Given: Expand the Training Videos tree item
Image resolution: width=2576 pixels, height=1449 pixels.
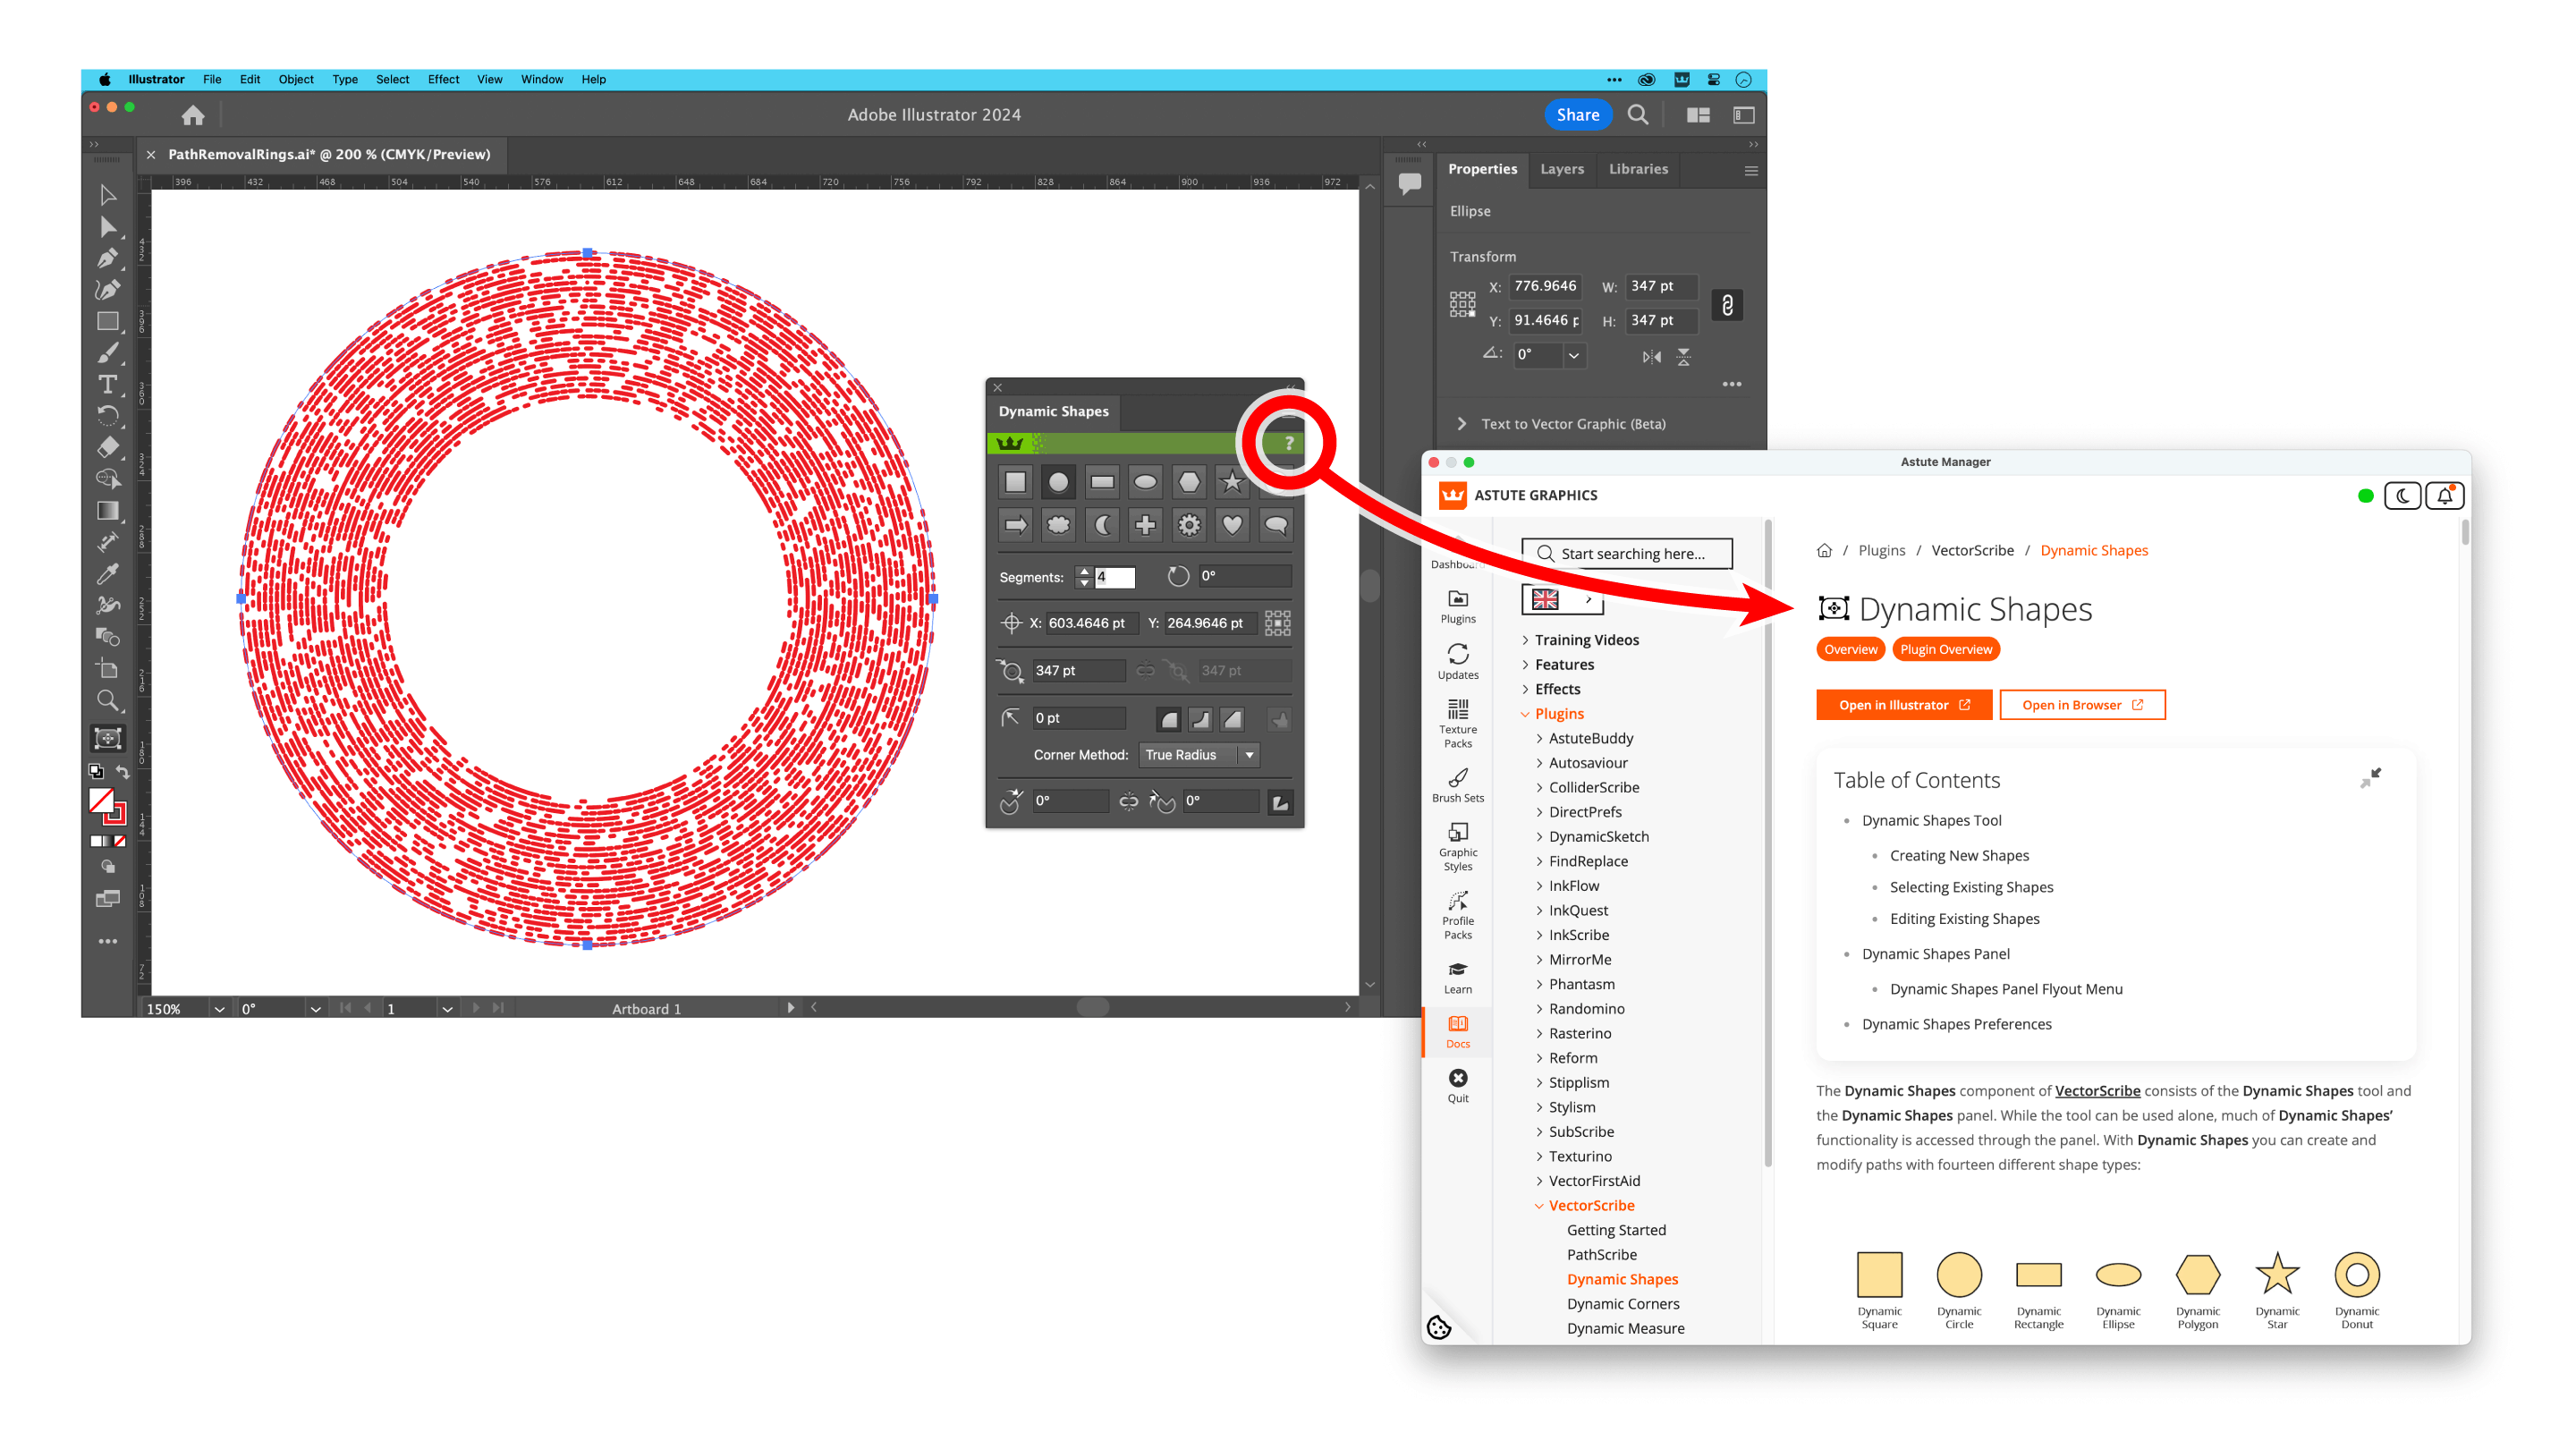Looking at the screenshot, I should coord(1525,640).
